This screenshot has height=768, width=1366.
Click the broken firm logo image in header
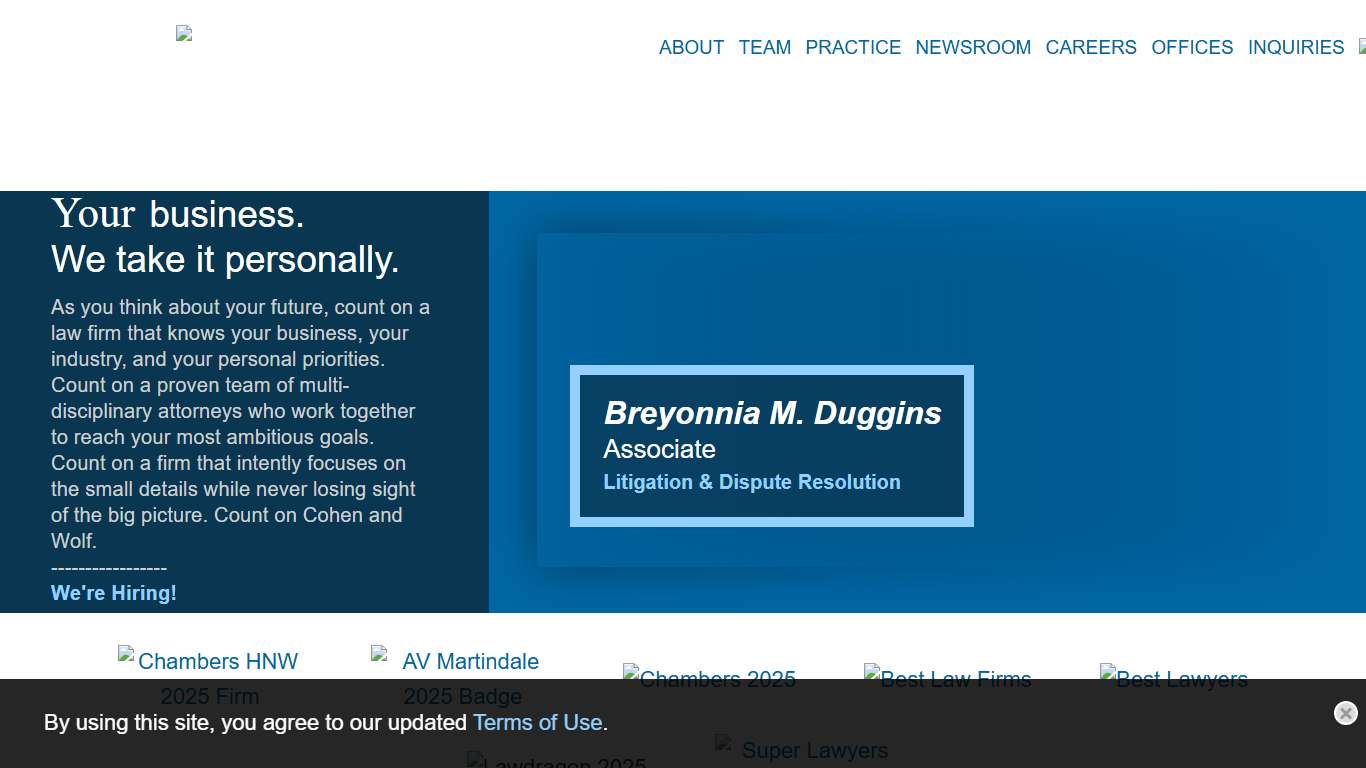184,34
